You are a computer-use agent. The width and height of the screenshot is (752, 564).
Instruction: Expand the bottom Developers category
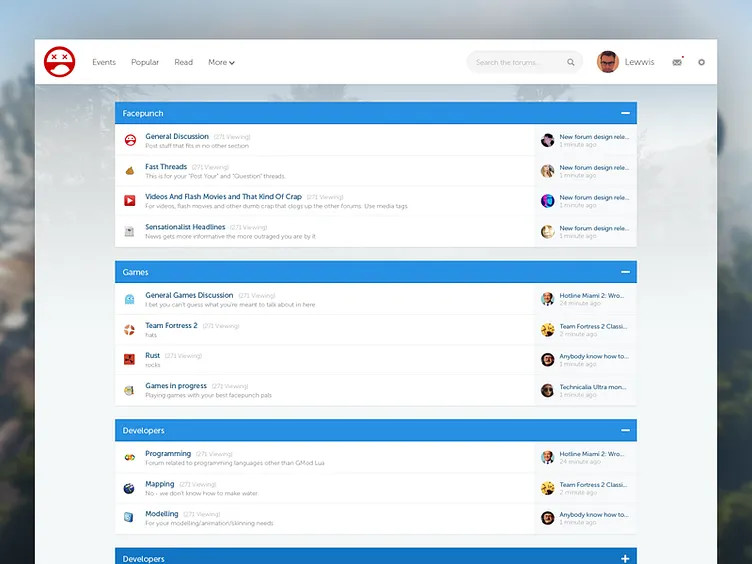point(625,559)
